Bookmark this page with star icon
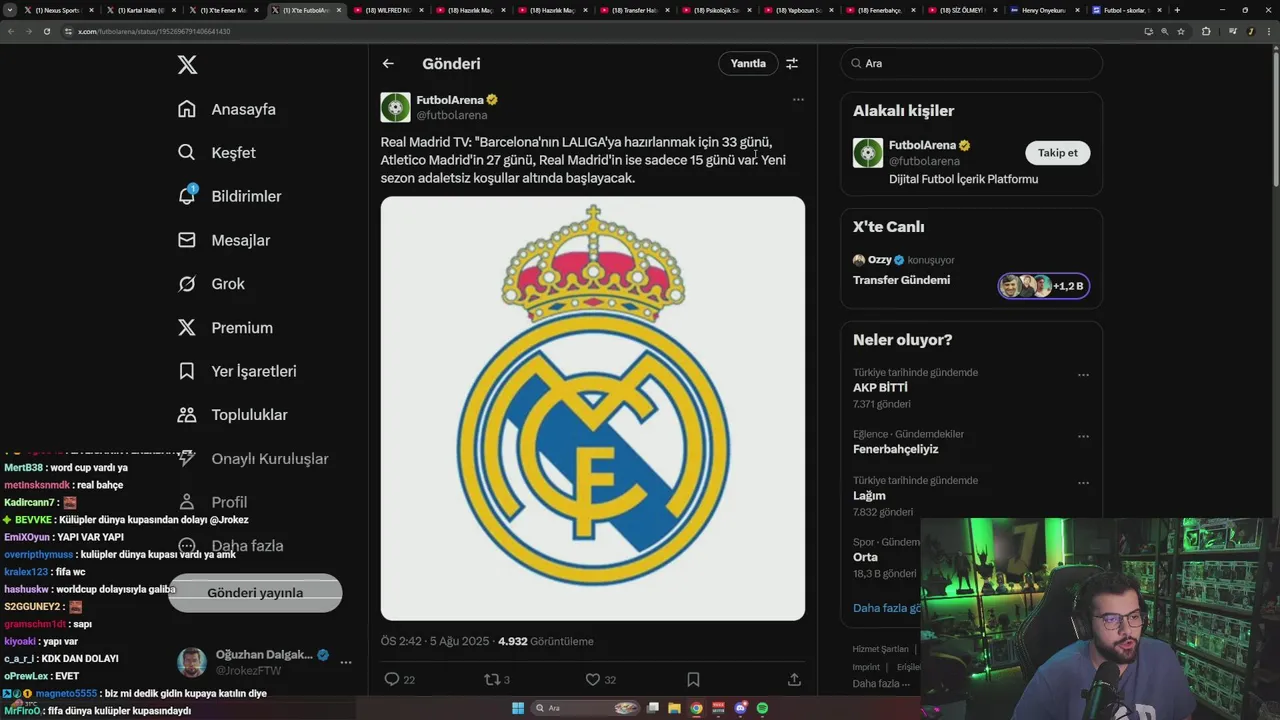This screenshot has height=720, width=1280. (x=1181, y=31)
